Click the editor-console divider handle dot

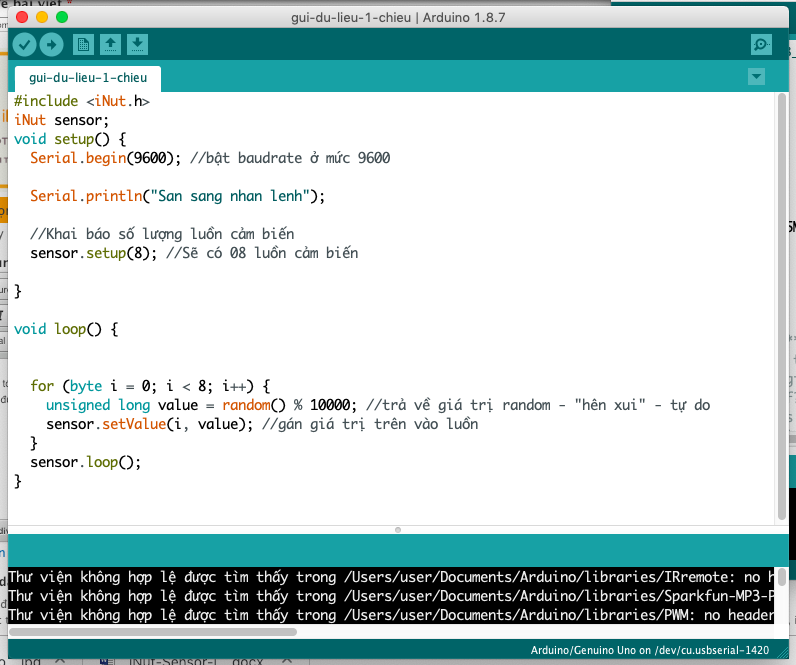coord(398,529)
